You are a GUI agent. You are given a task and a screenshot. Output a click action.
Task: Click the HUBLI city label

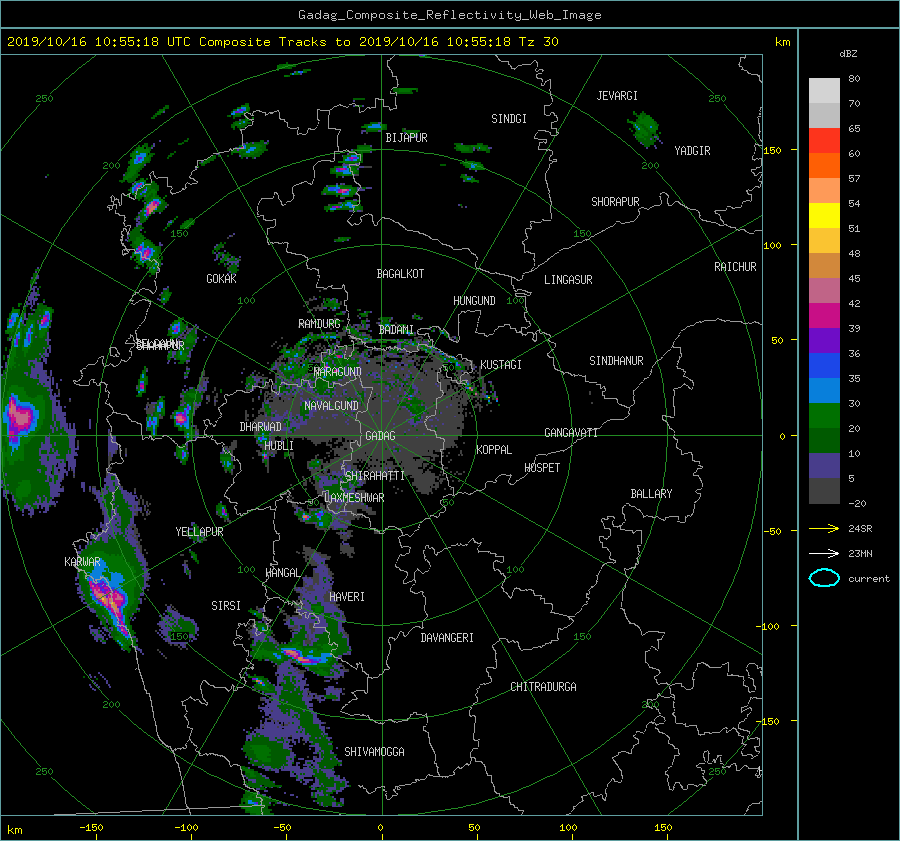279,446
